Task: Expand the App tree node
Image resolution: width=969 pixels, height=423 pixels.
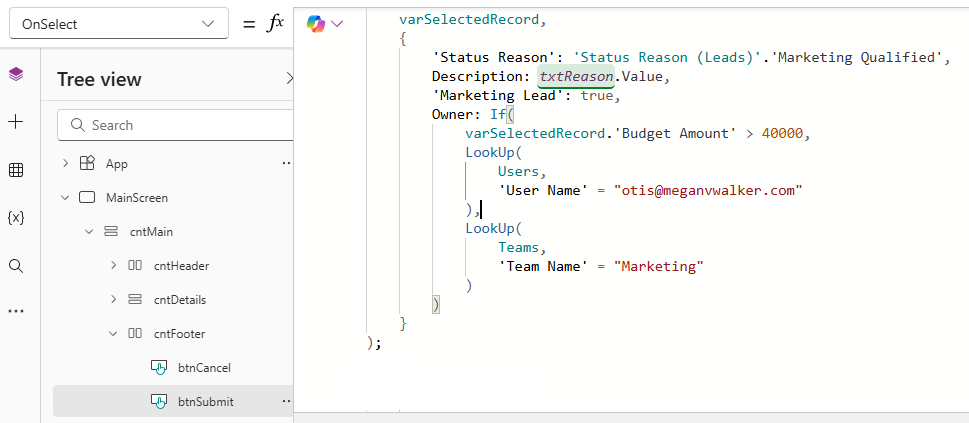Action: pos(66,163)
